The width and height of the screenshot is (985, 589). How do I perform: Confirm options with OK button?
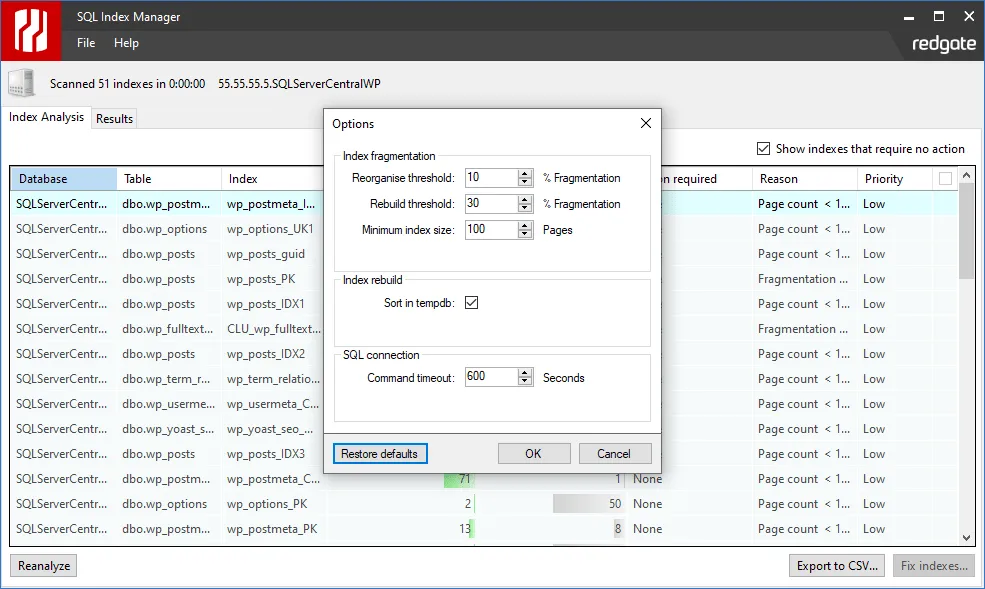tap(534, 453)
